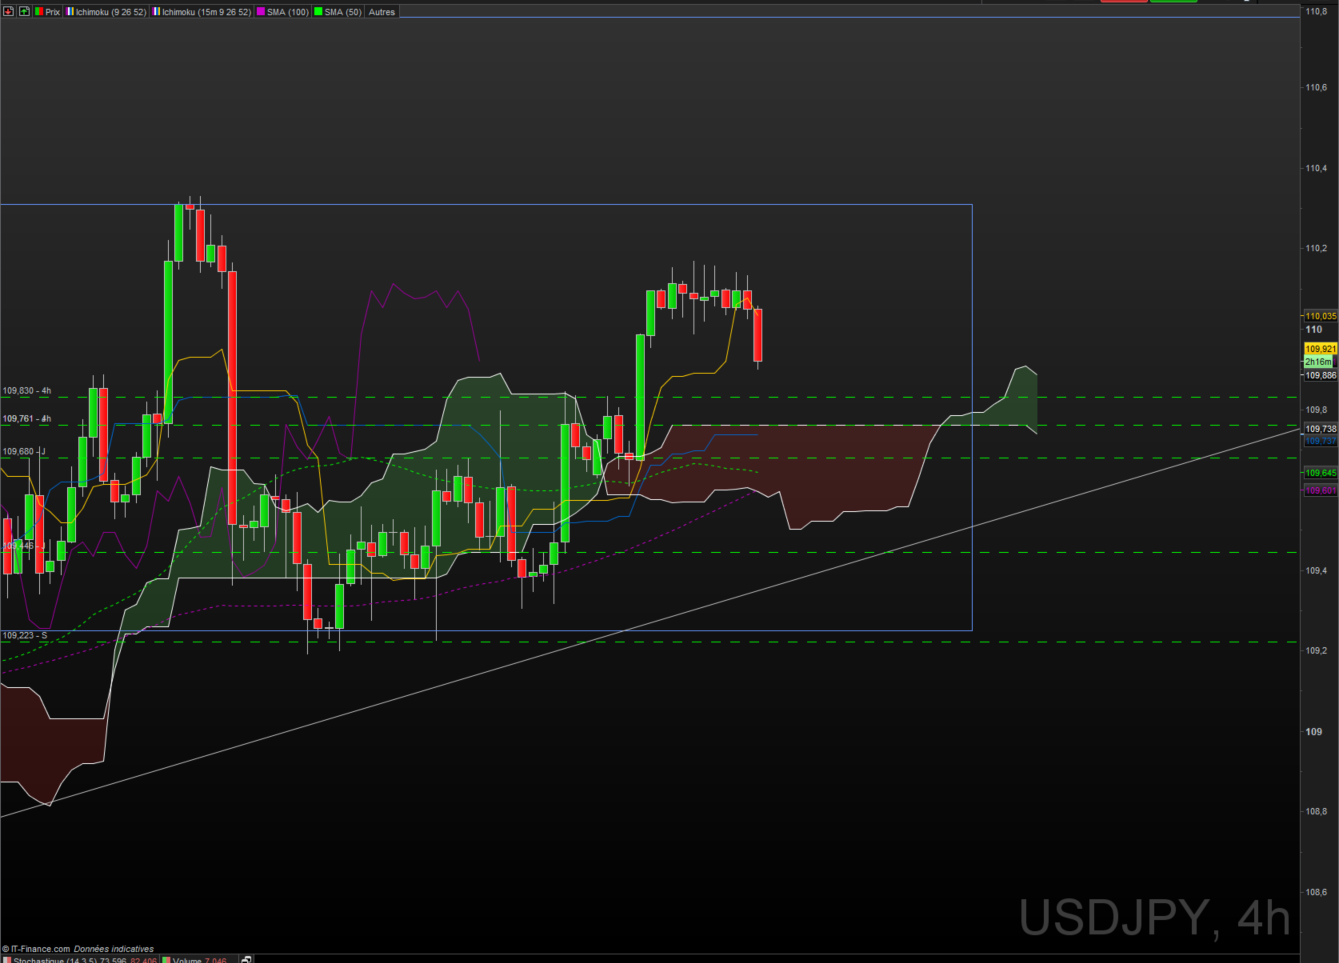
Task: Click the 108,6 label on the price axis
Action: [1316, 892]
